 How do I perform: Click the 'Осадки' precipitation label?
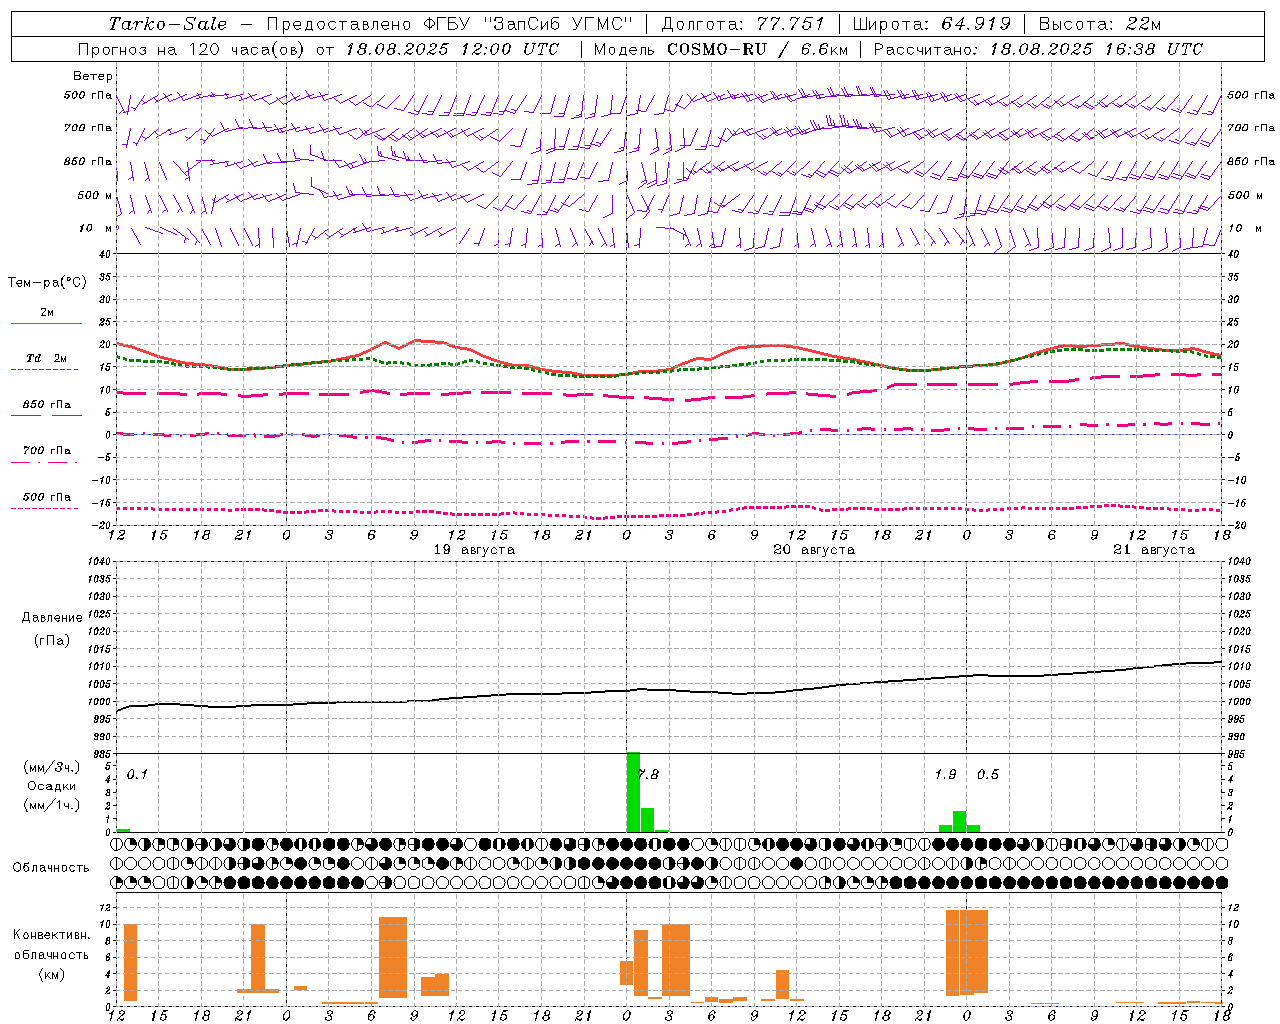[50, 786]
